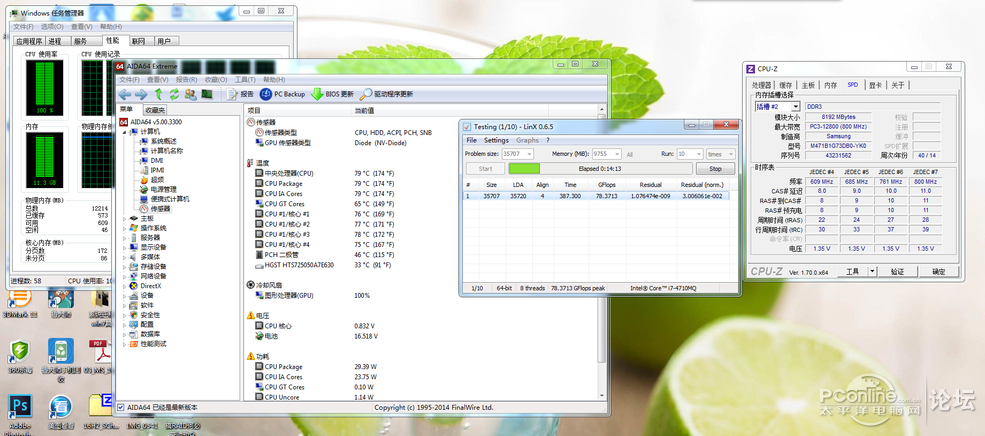Image resolution: width=985 pixels, height=436 pixels.
Task: Click the AIDA64 forward arrow icon
Action: point(141,94)
